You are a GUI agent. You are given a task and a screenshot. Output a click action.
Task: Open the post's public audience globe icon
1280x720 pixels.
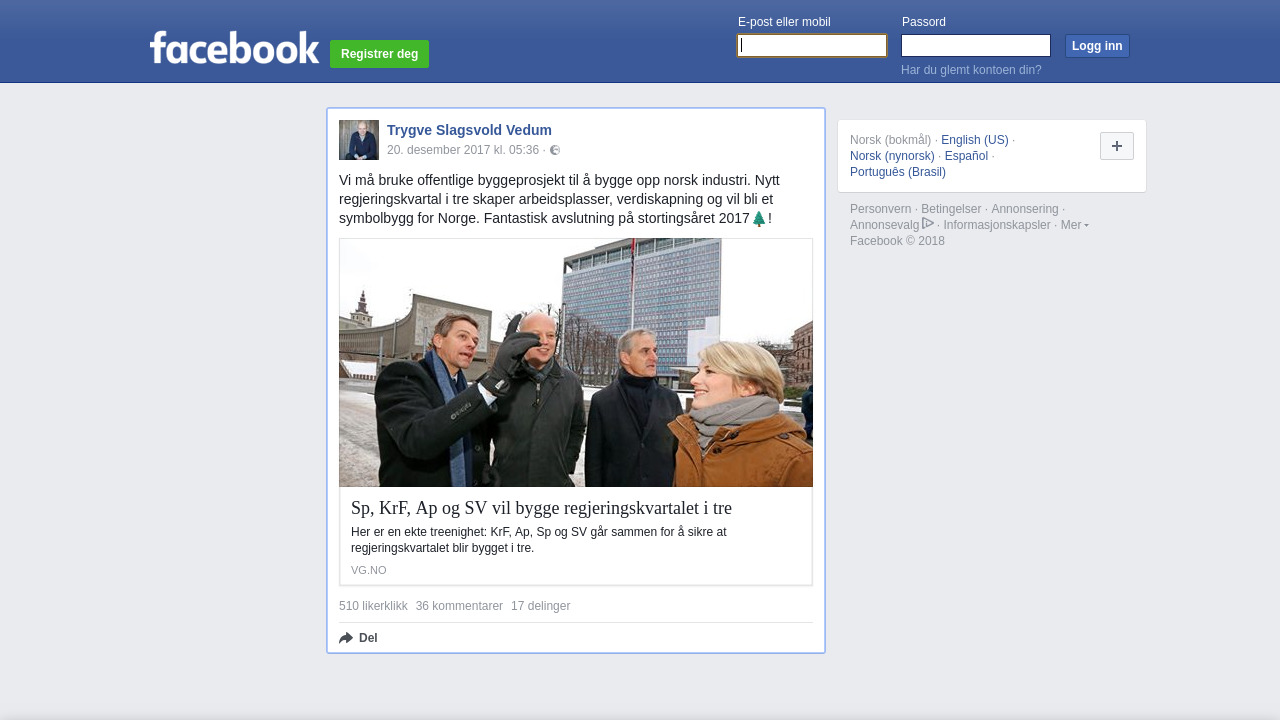tap(555, 150)
